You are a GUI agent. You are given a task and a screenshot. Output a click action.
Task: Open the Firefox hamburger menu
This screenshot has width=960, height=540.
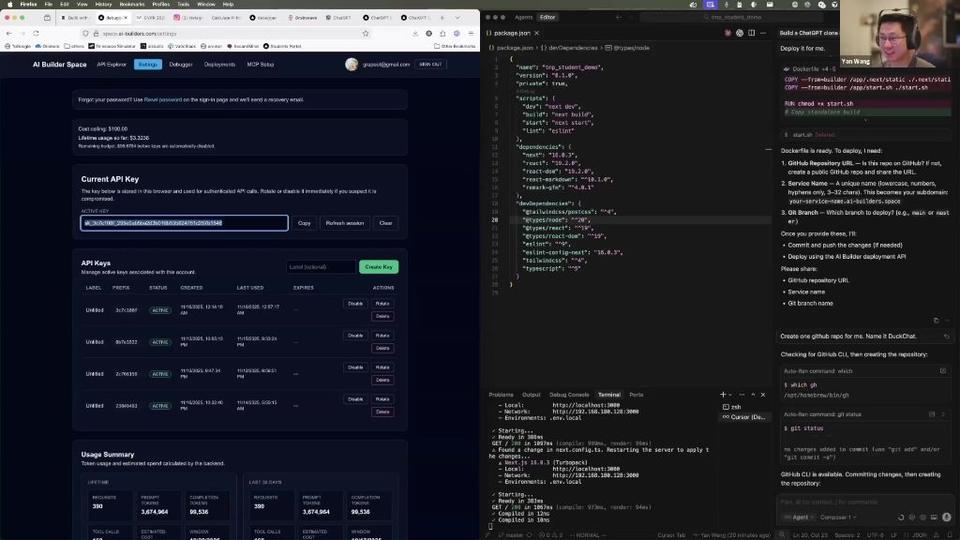pos(471,33)
